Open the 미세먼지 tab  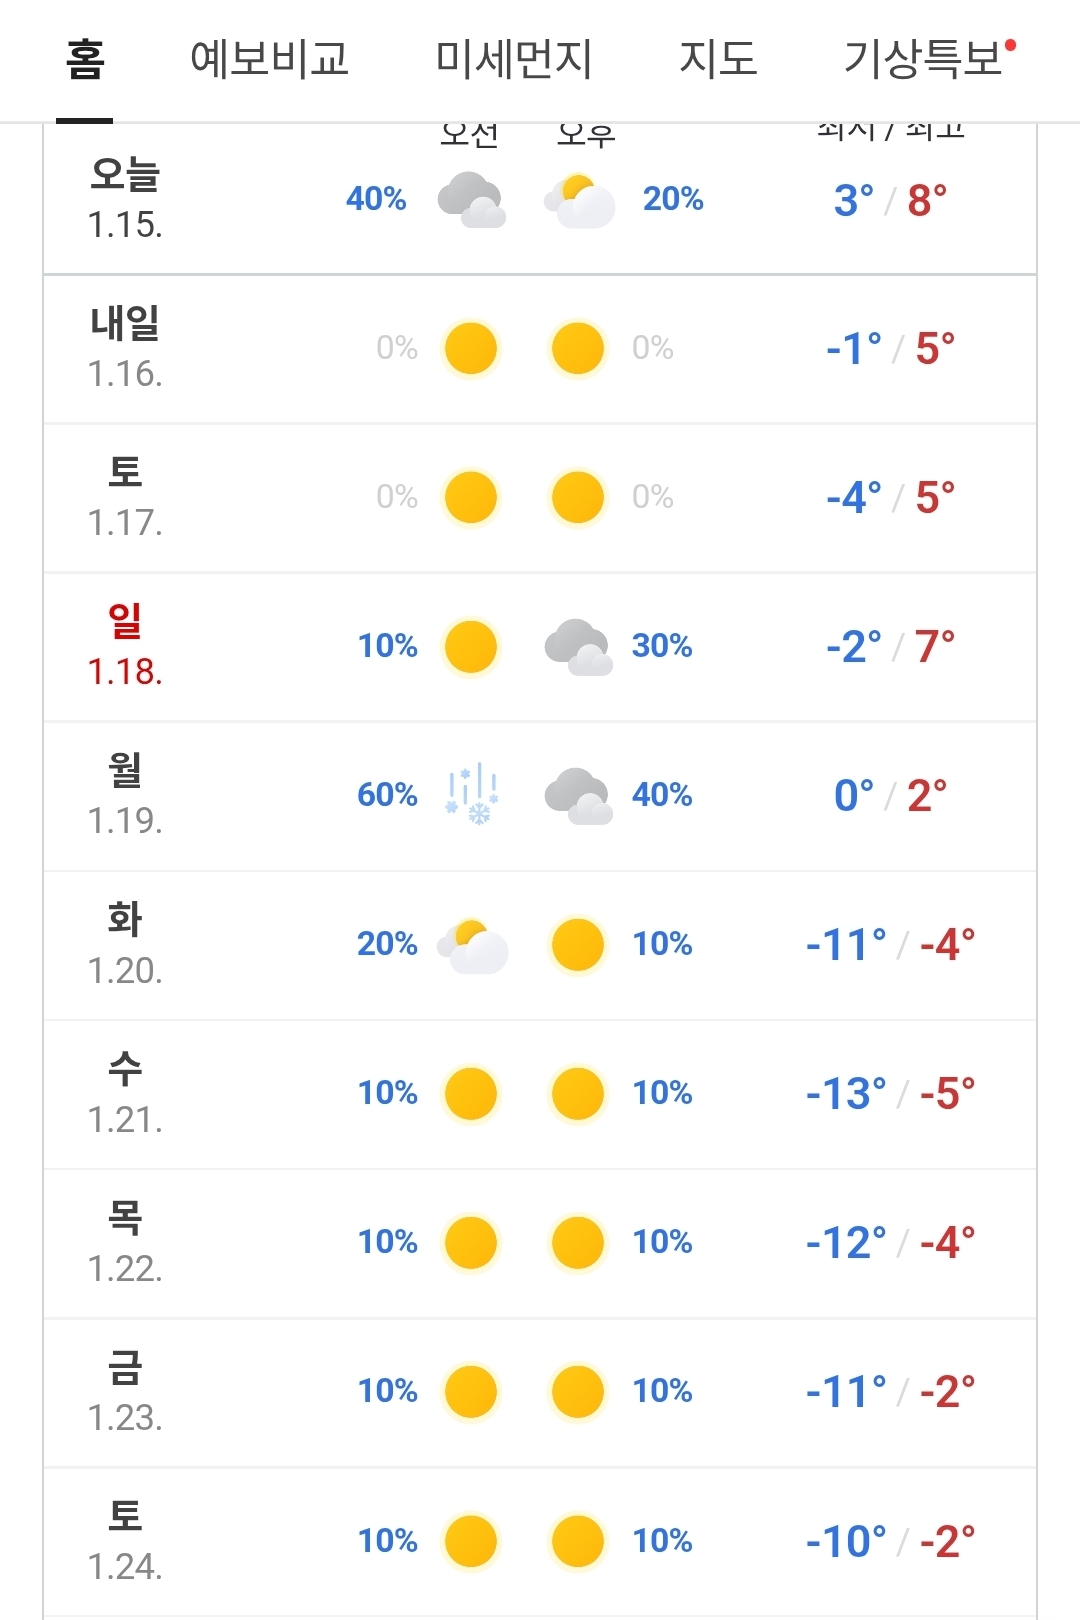tap(514, 60)
